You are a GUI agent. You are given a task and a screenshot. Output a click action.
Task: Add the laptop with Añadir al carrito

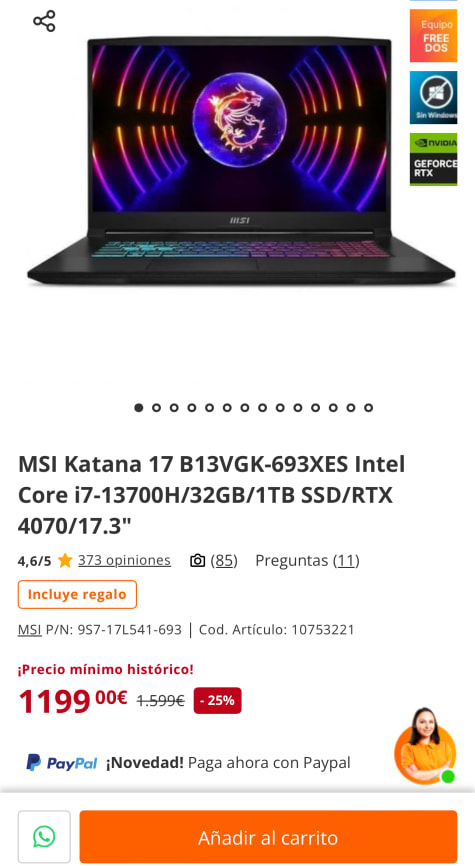point(268,837)
